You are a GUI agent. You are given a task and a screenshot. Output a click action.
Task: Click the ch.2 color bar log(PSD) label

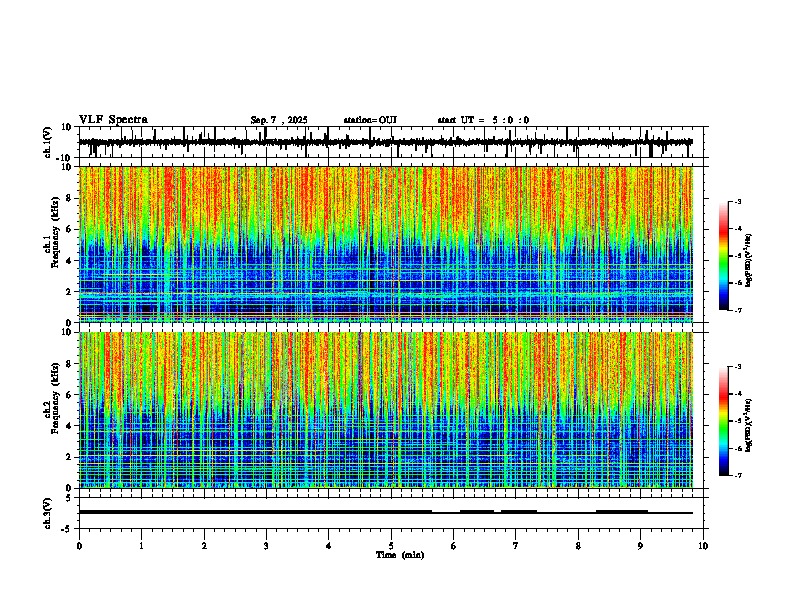tap(748, 426)
